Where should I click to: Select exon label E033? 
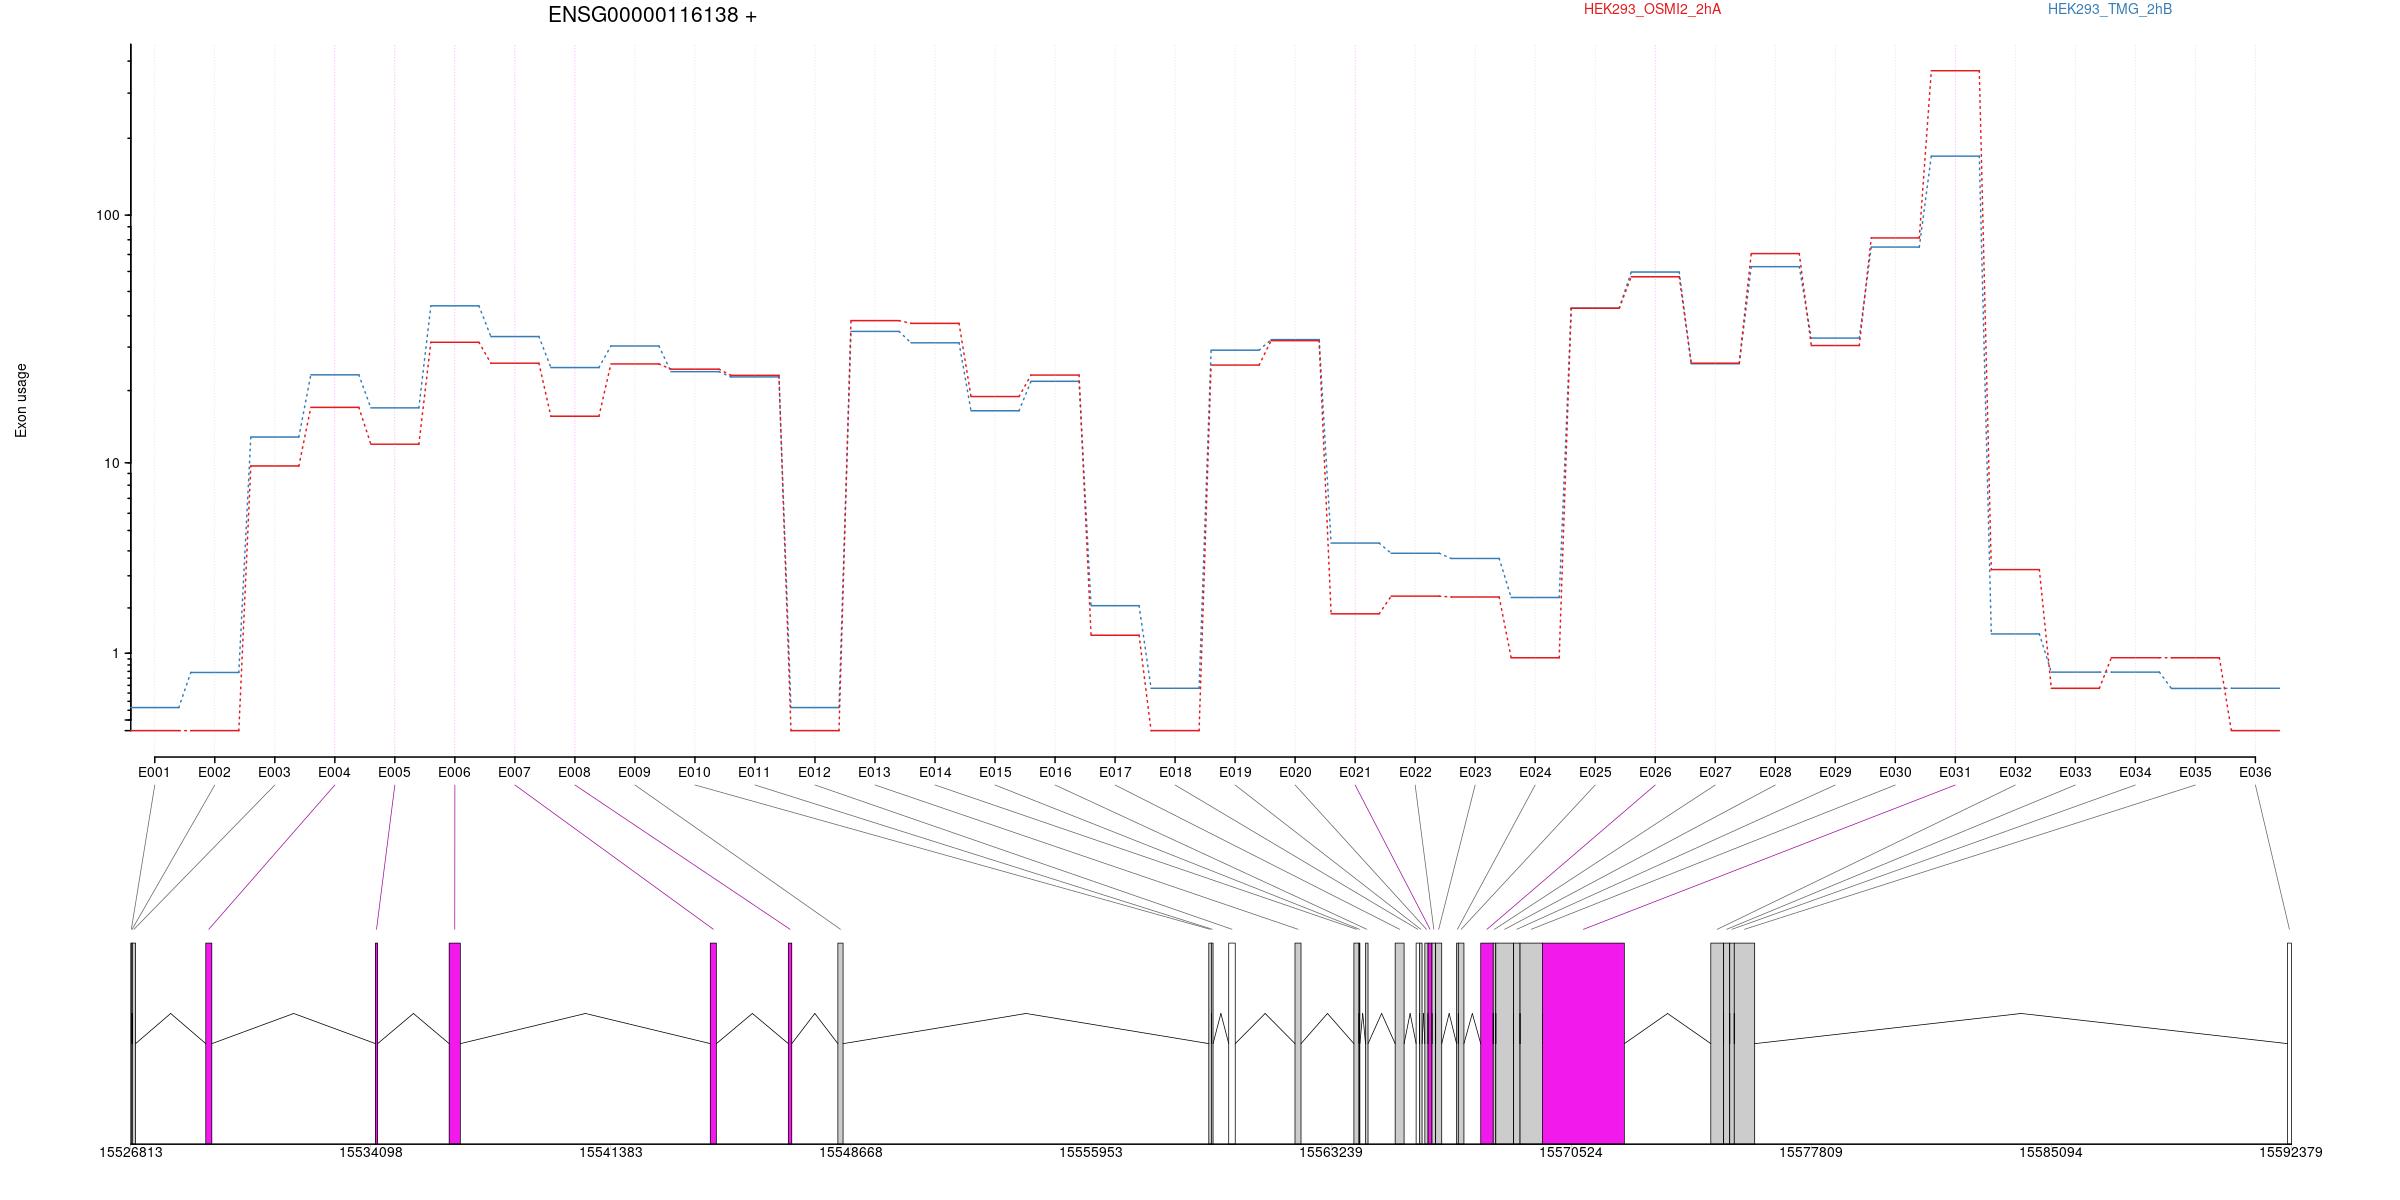click(2075, 772)
